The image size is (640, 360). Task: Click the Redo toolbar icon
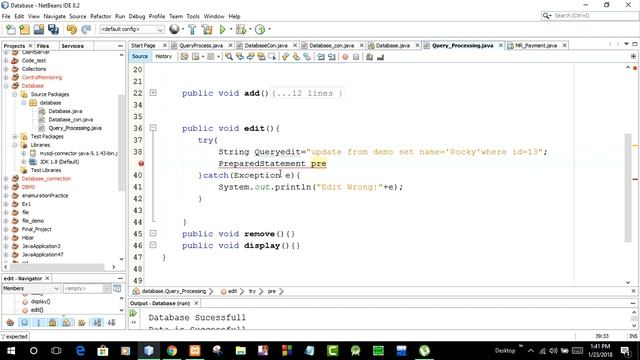pos(86,29)
